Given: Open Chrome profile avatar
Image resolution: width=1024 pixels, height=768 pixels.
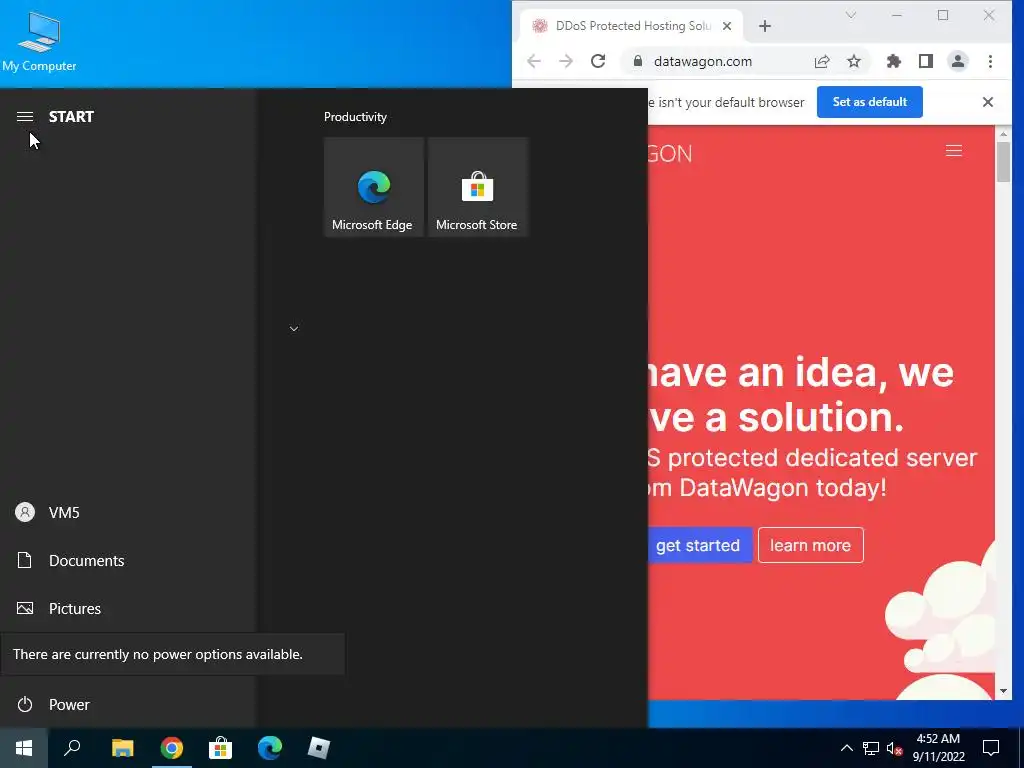Looking at the screenshot, I should point(957,61).
